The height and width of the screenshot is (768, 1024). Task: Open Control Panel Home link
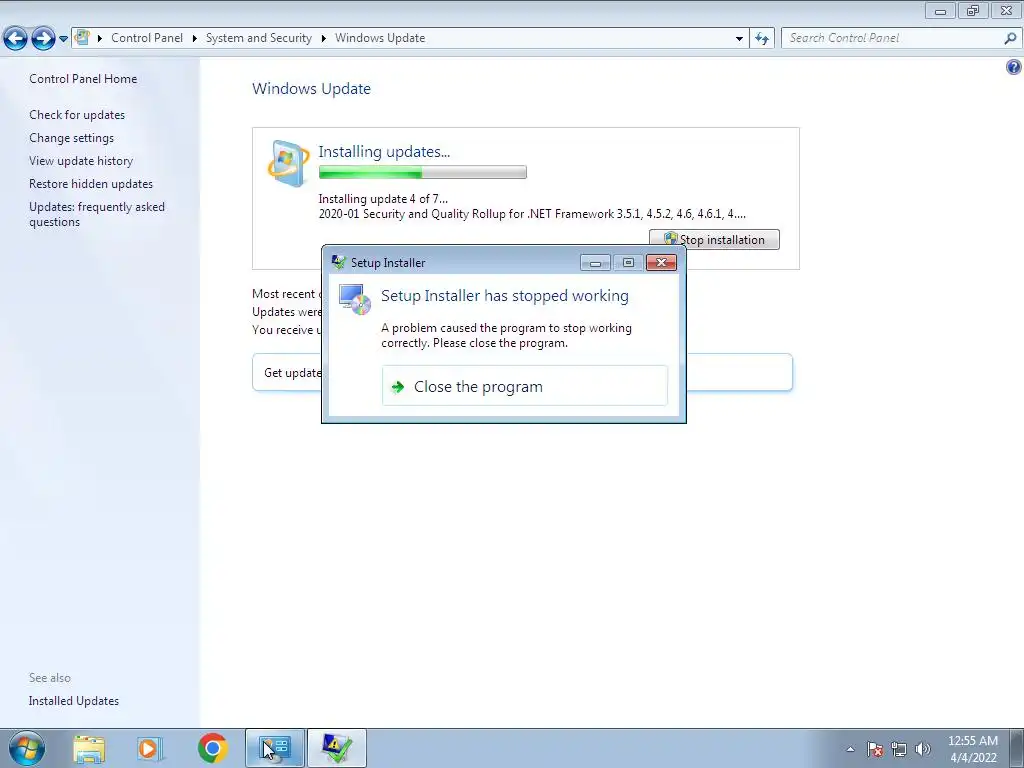tap(83, 79)
